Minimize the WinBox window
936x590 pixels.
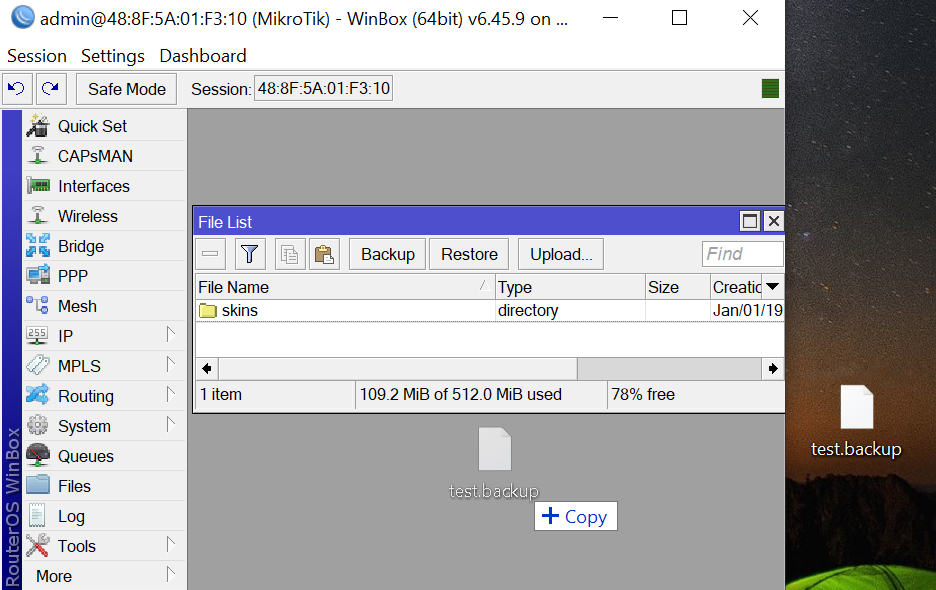[610, 18]
